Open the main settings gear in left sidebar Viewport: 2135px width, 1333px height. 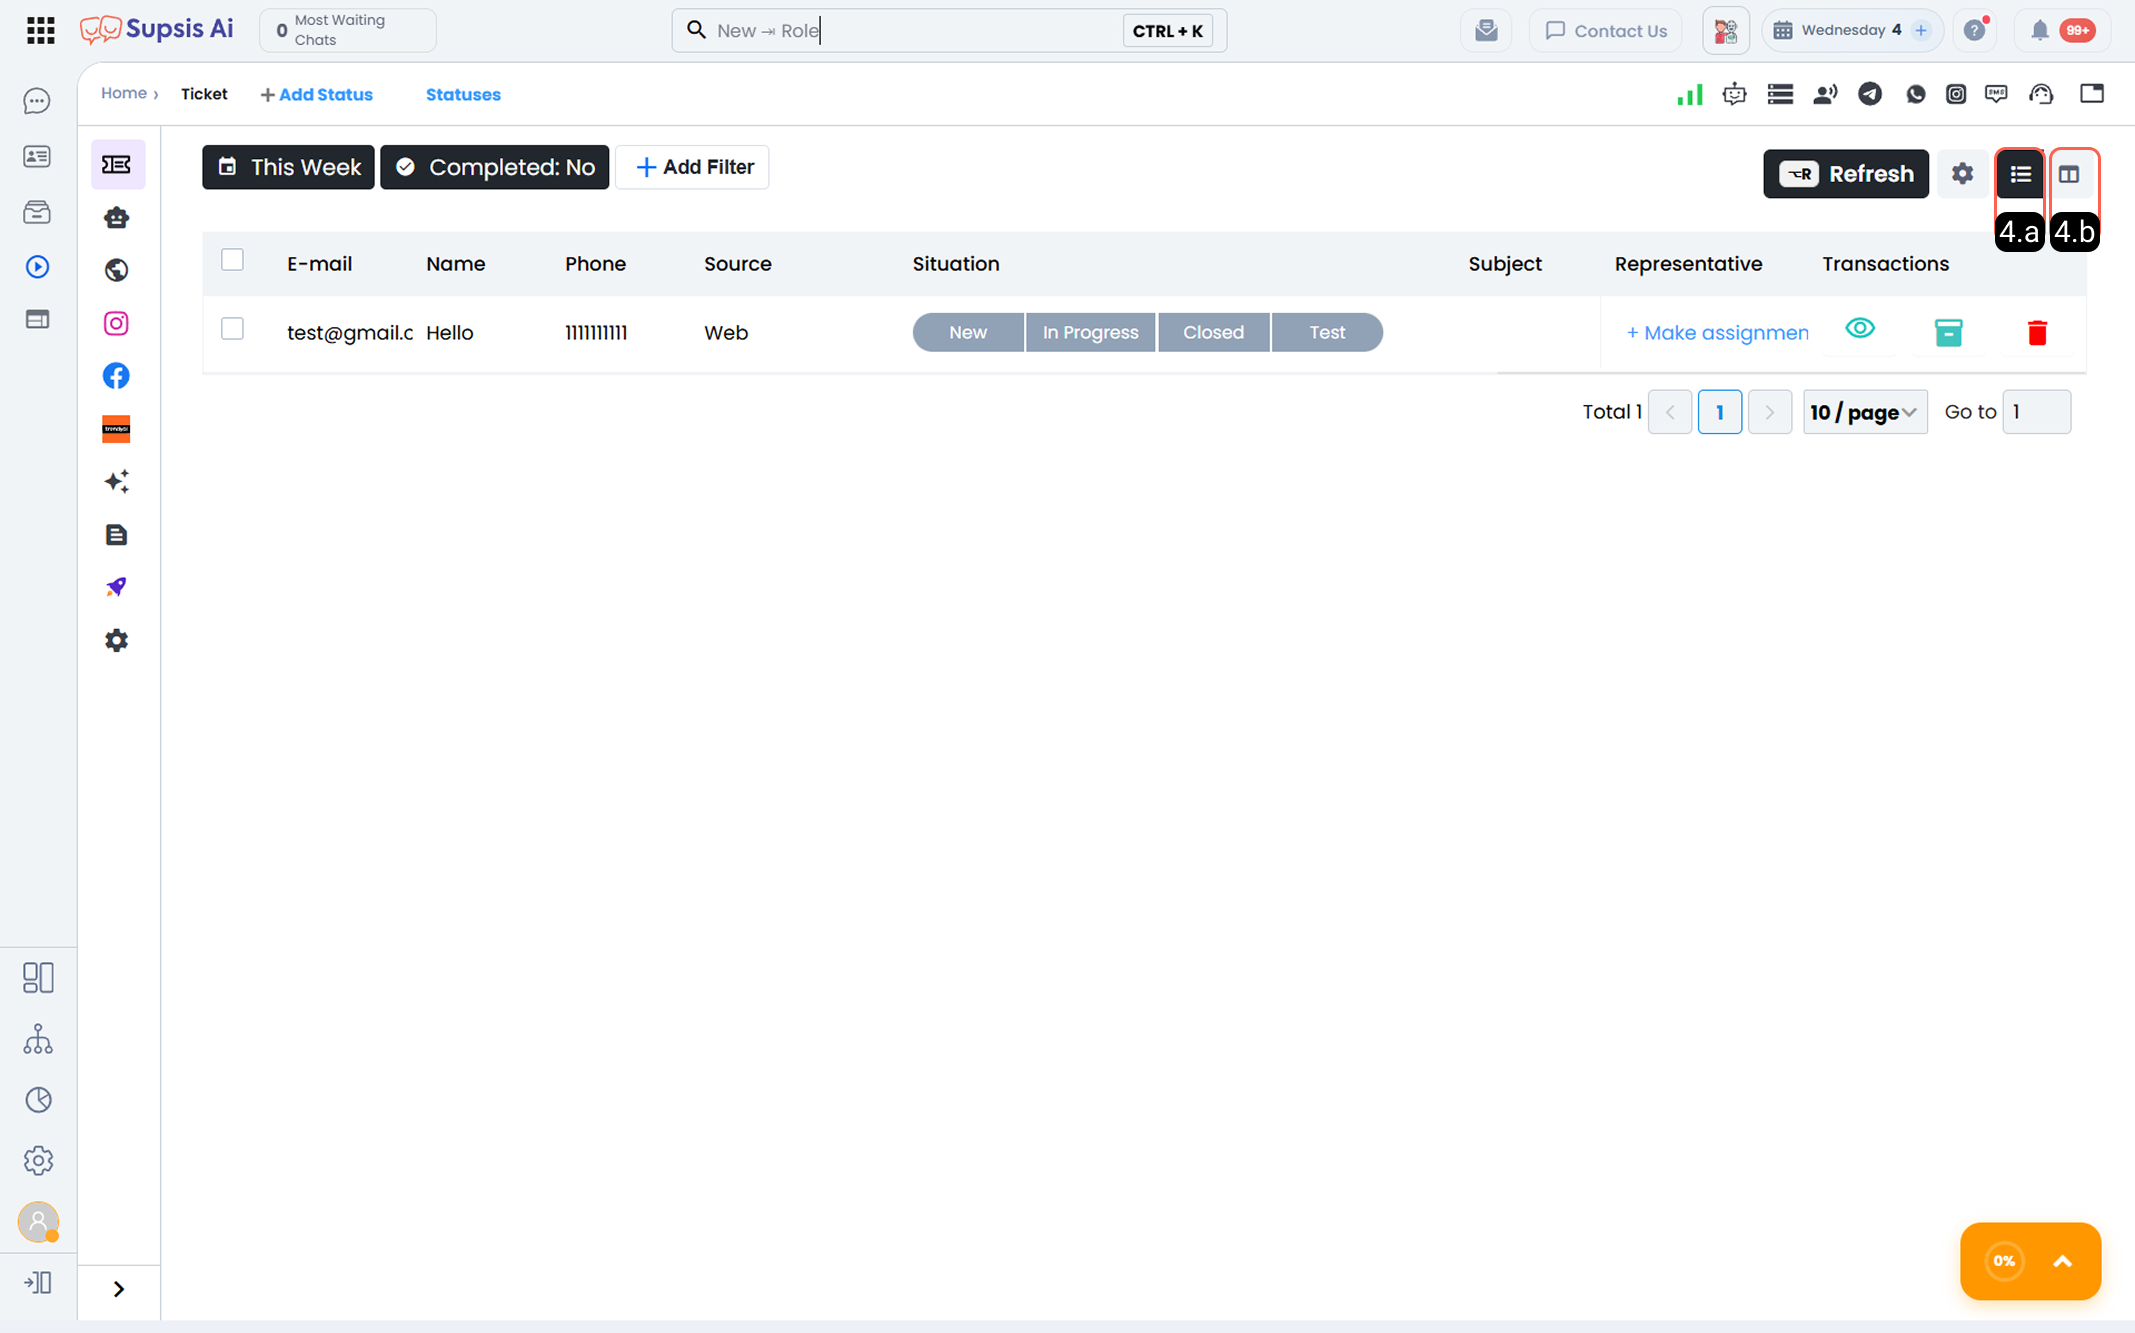coord(38,1161)
